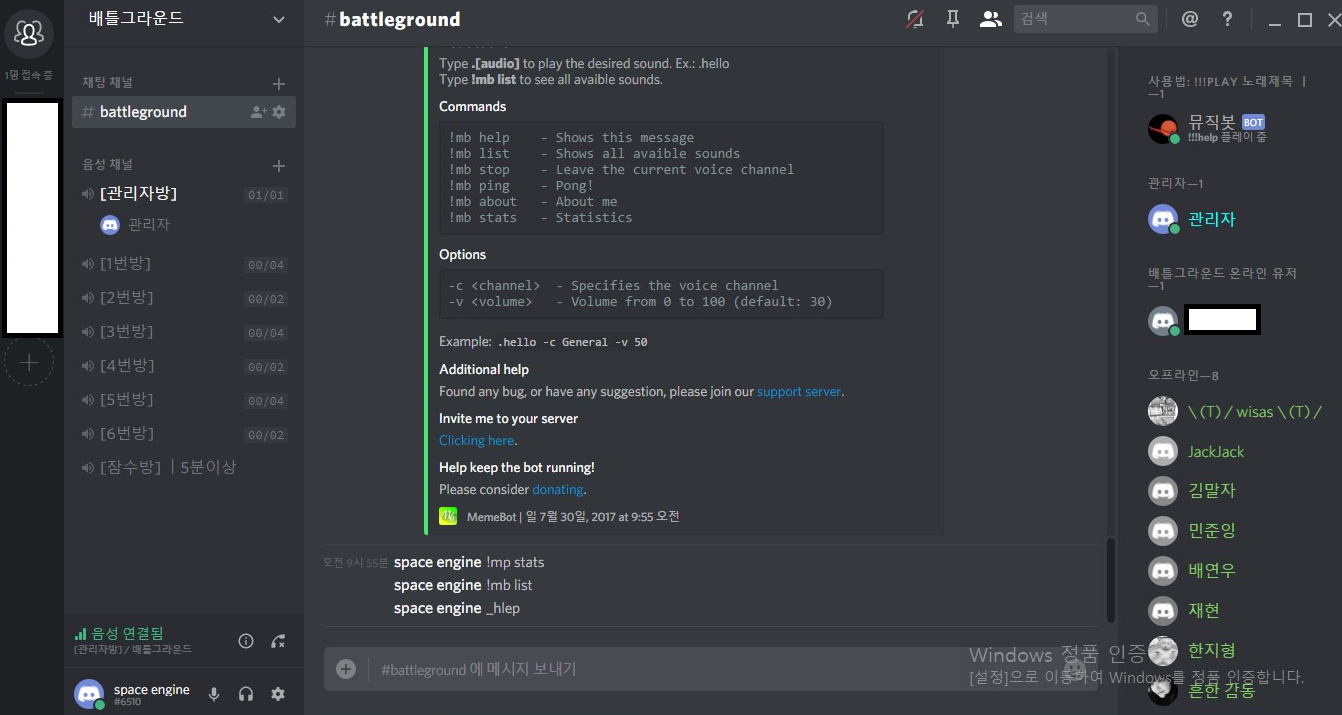The image size is (1342, 715).
Task: Join the [5번방] voice channel
Action: tap(184, 400)
